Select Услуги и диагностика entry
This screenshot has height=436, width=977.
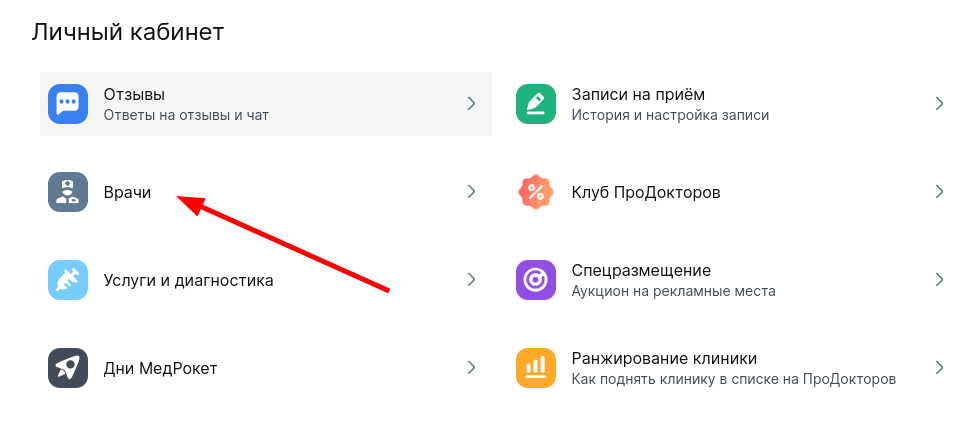pos(188,280)
